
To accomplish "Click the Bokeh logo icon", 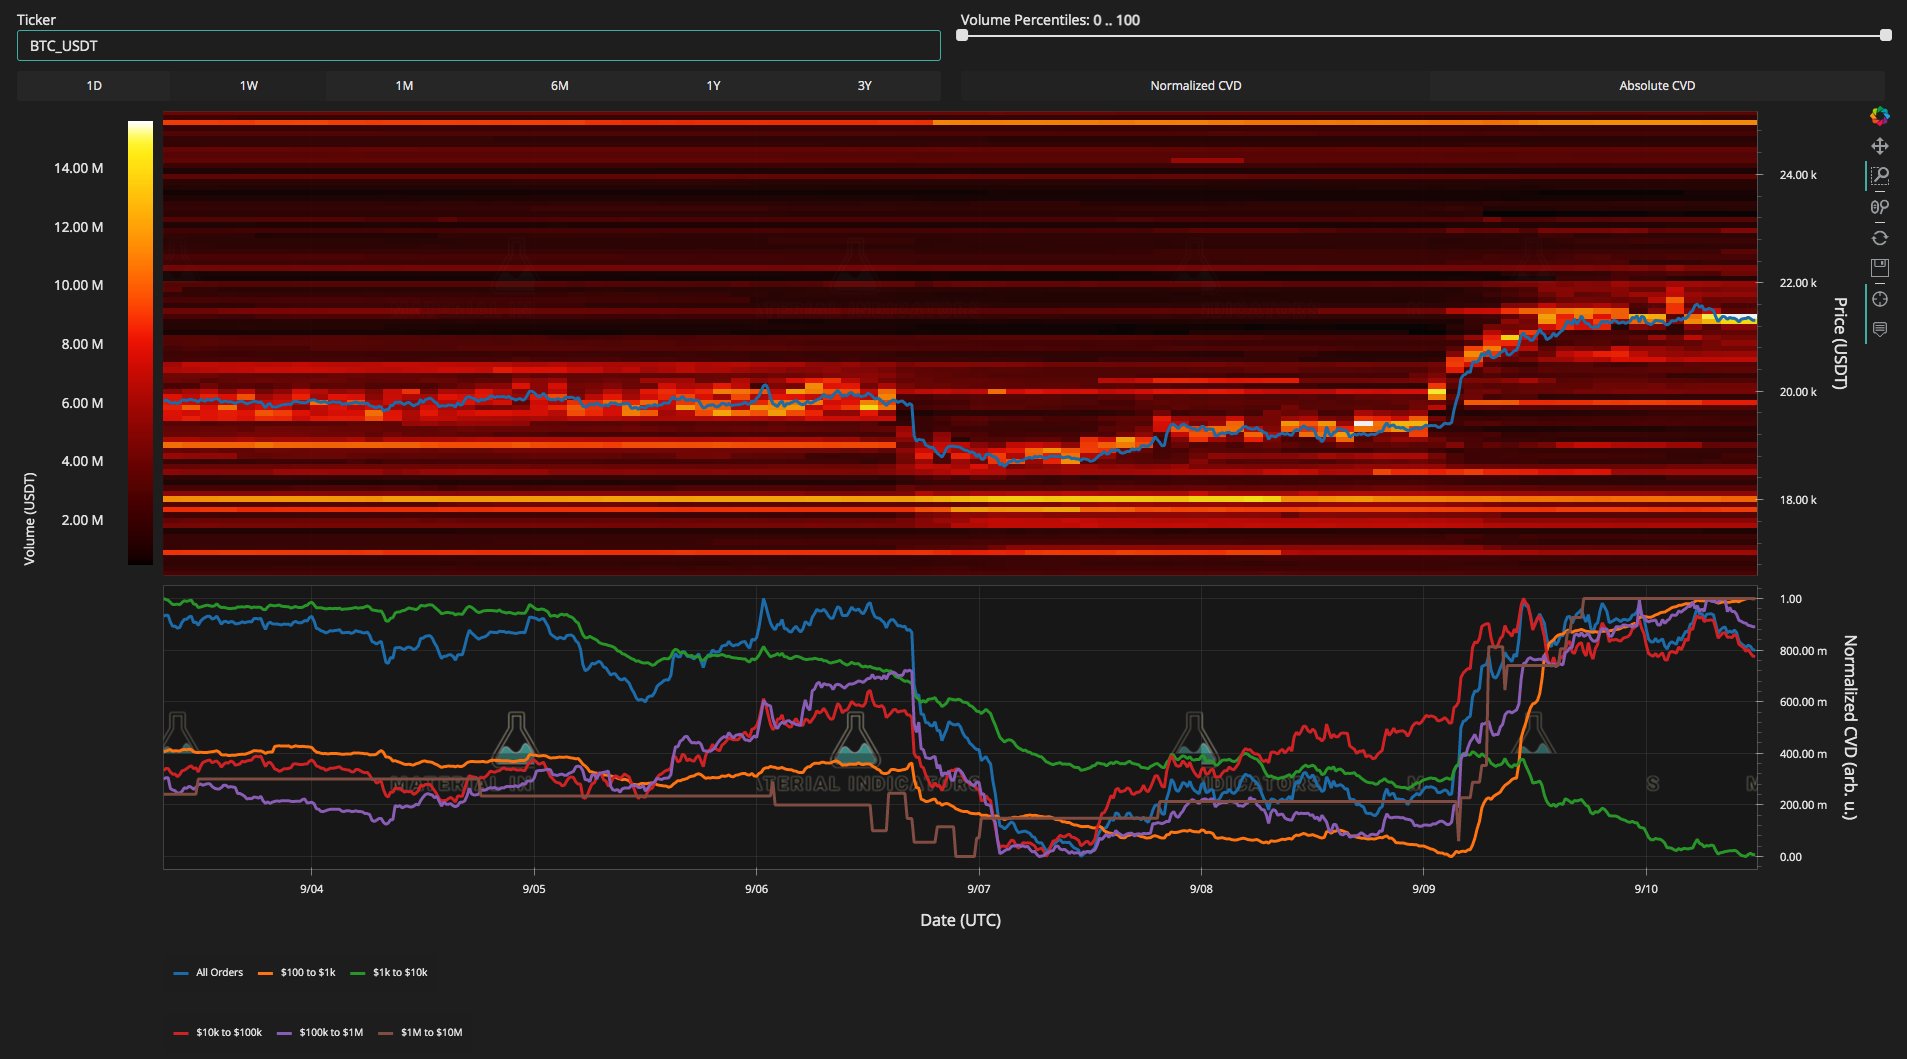I will [x=1879, y=116].
